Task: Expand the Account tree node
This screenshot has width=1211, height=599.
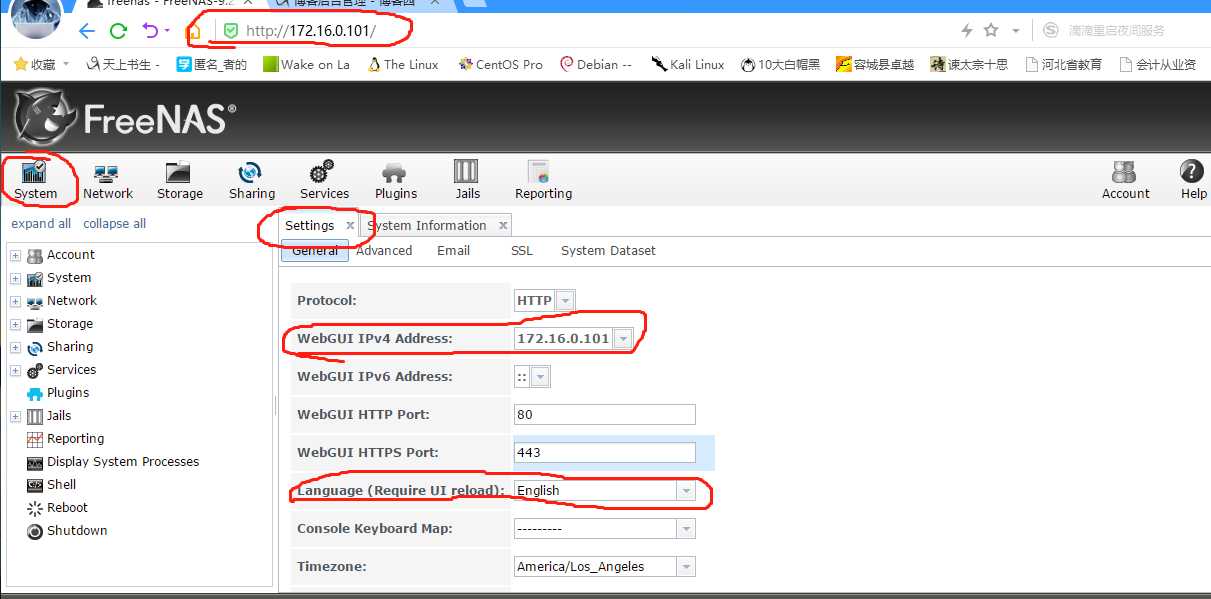Action: (x=15, y=255)
